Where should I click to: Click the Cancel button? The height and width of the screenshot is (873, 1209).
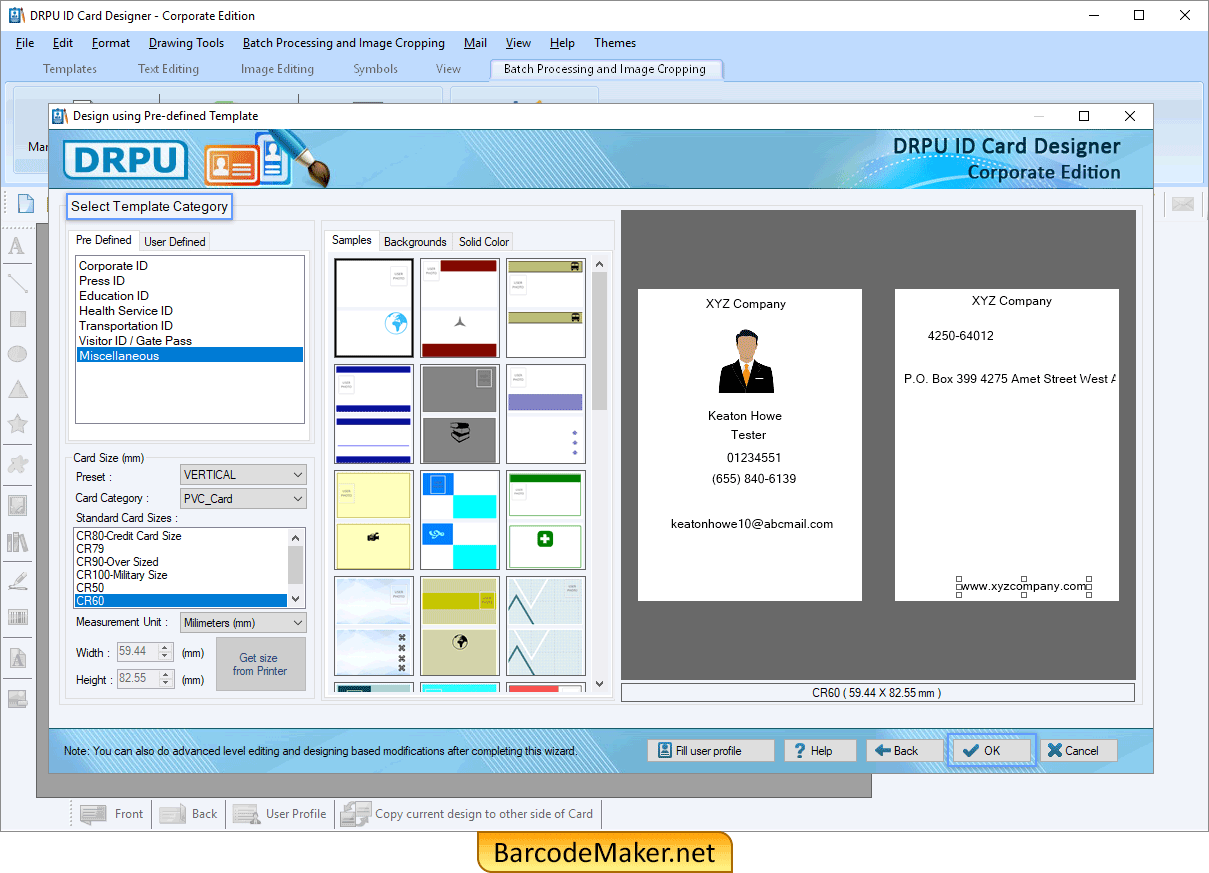pyautogui.click(x=1079, y=750)
